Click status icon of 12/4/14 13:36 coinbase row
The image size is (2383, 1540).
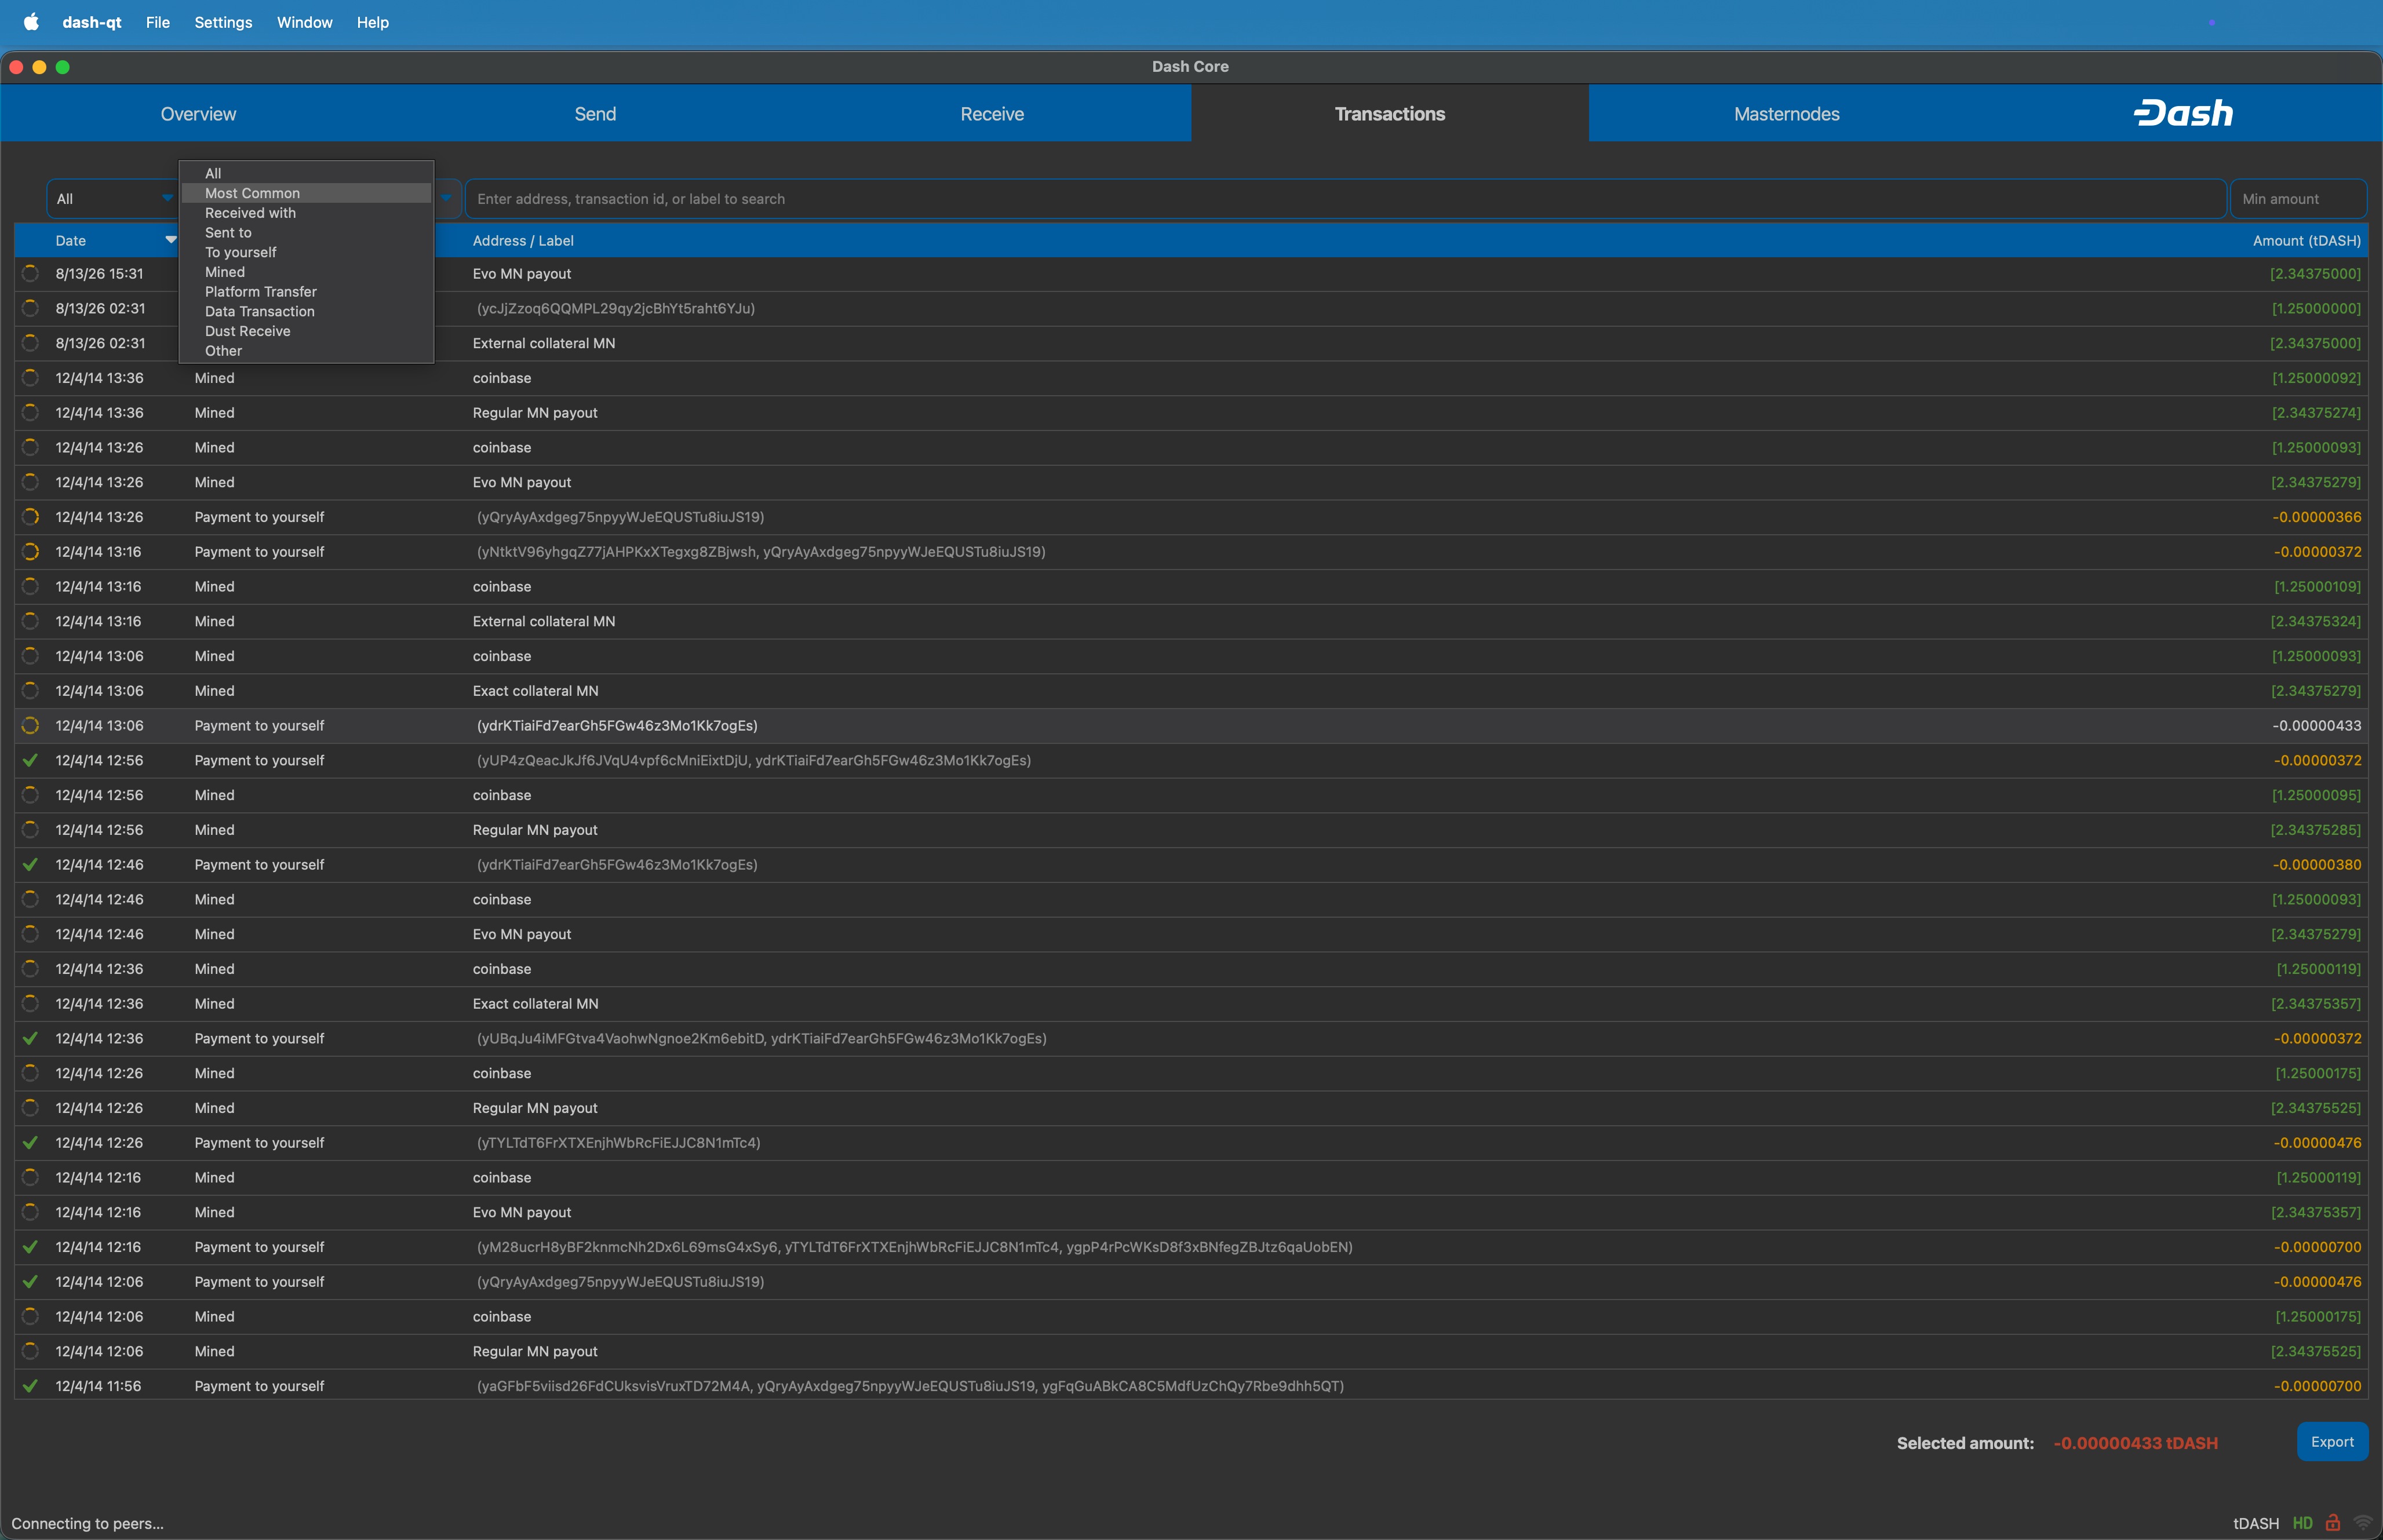point(31,378)
